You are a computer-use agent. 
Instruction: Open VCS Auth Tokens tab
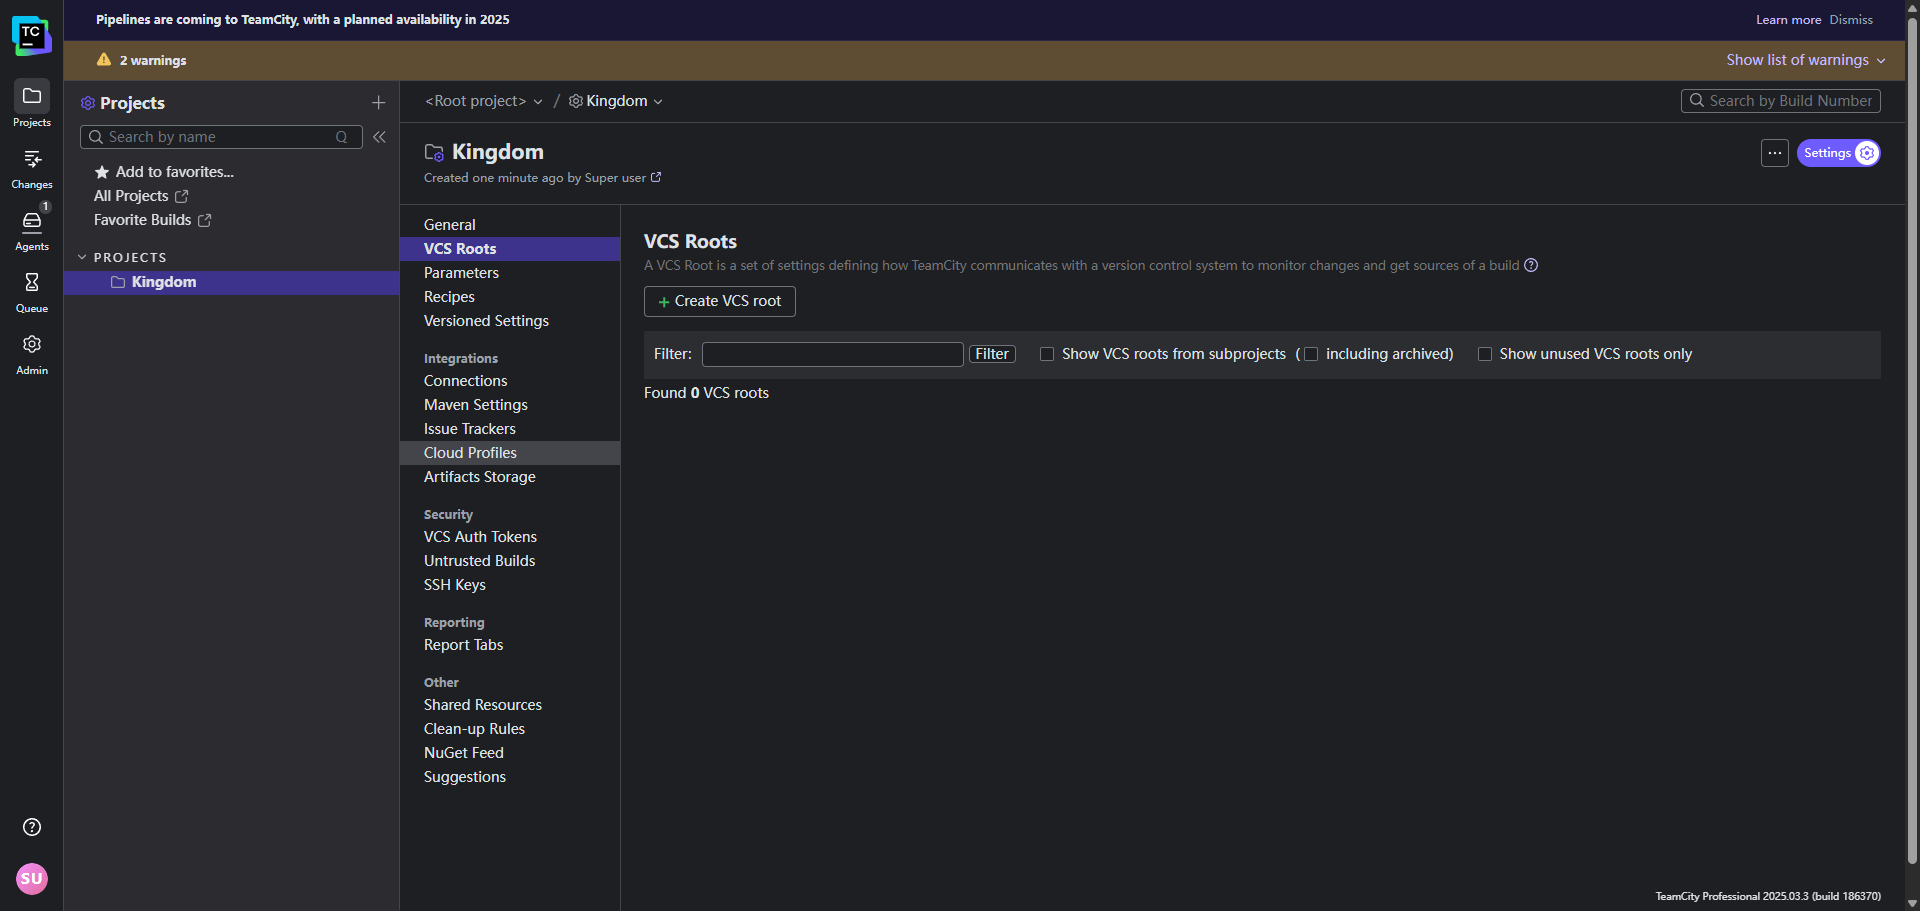point(510,537)
